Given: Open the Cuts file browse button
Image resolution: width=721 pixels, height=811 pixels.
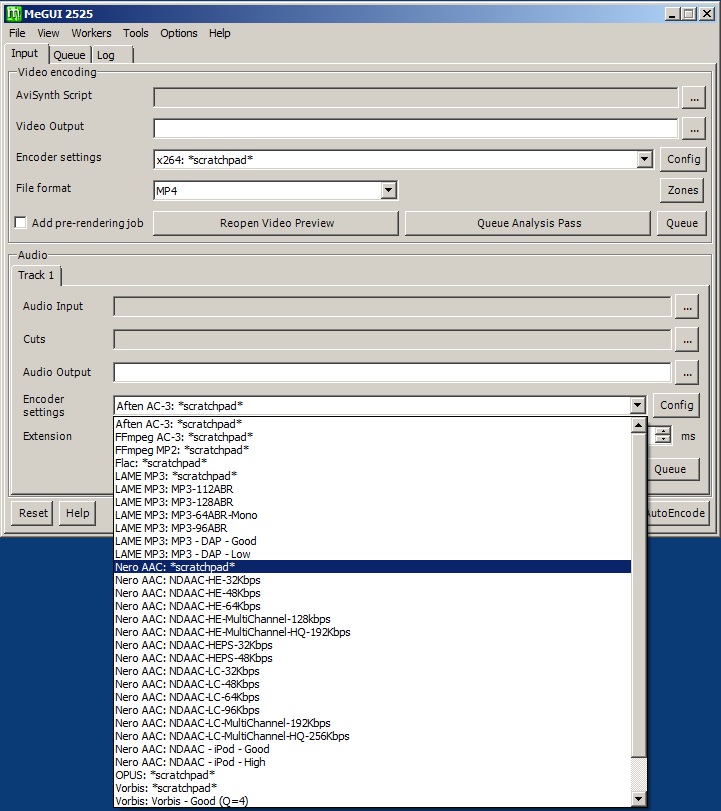Looking at the screenshot, I should click(687, 340).
